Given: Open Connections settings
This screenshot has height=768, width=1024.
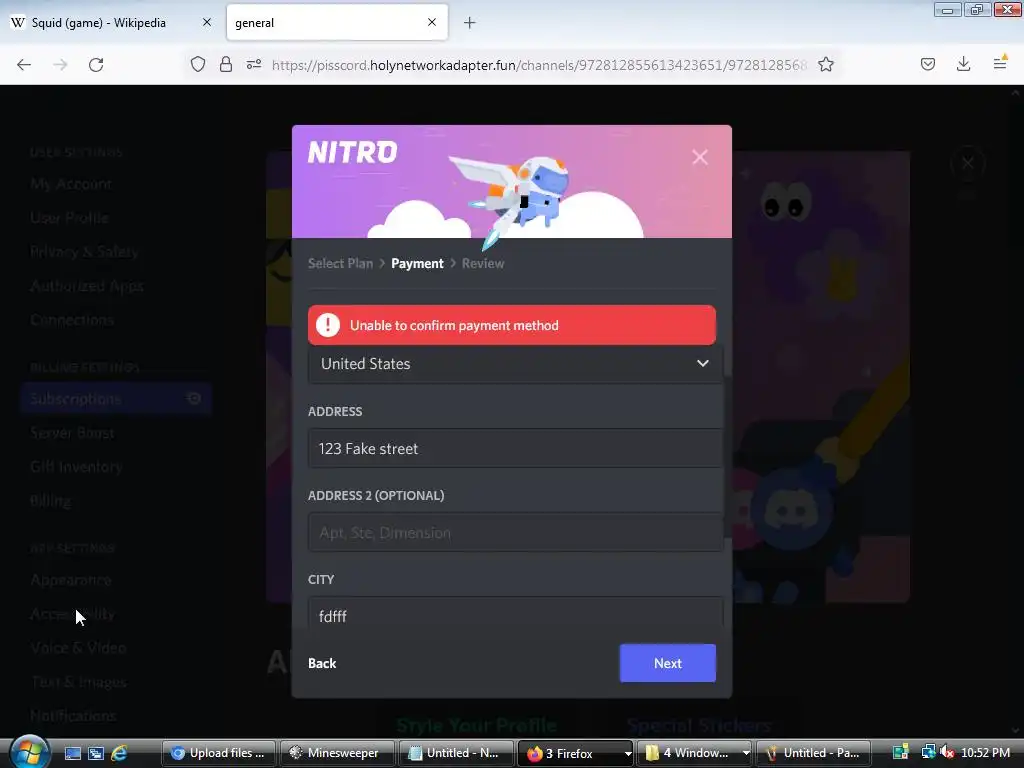Looking at the screenshot, I should tap(72, 319).
